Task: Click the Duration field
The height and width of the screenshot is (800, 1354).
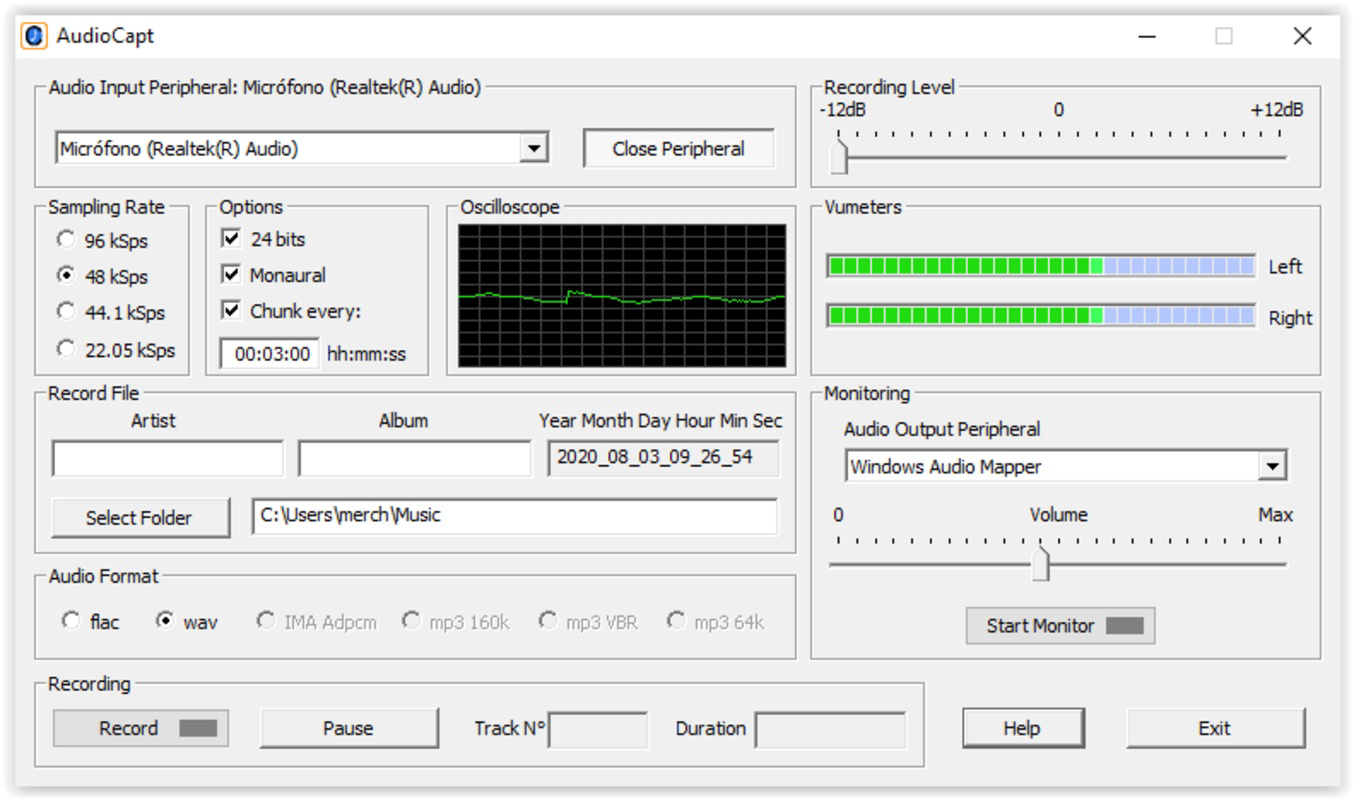Action: tap(830, 729)
